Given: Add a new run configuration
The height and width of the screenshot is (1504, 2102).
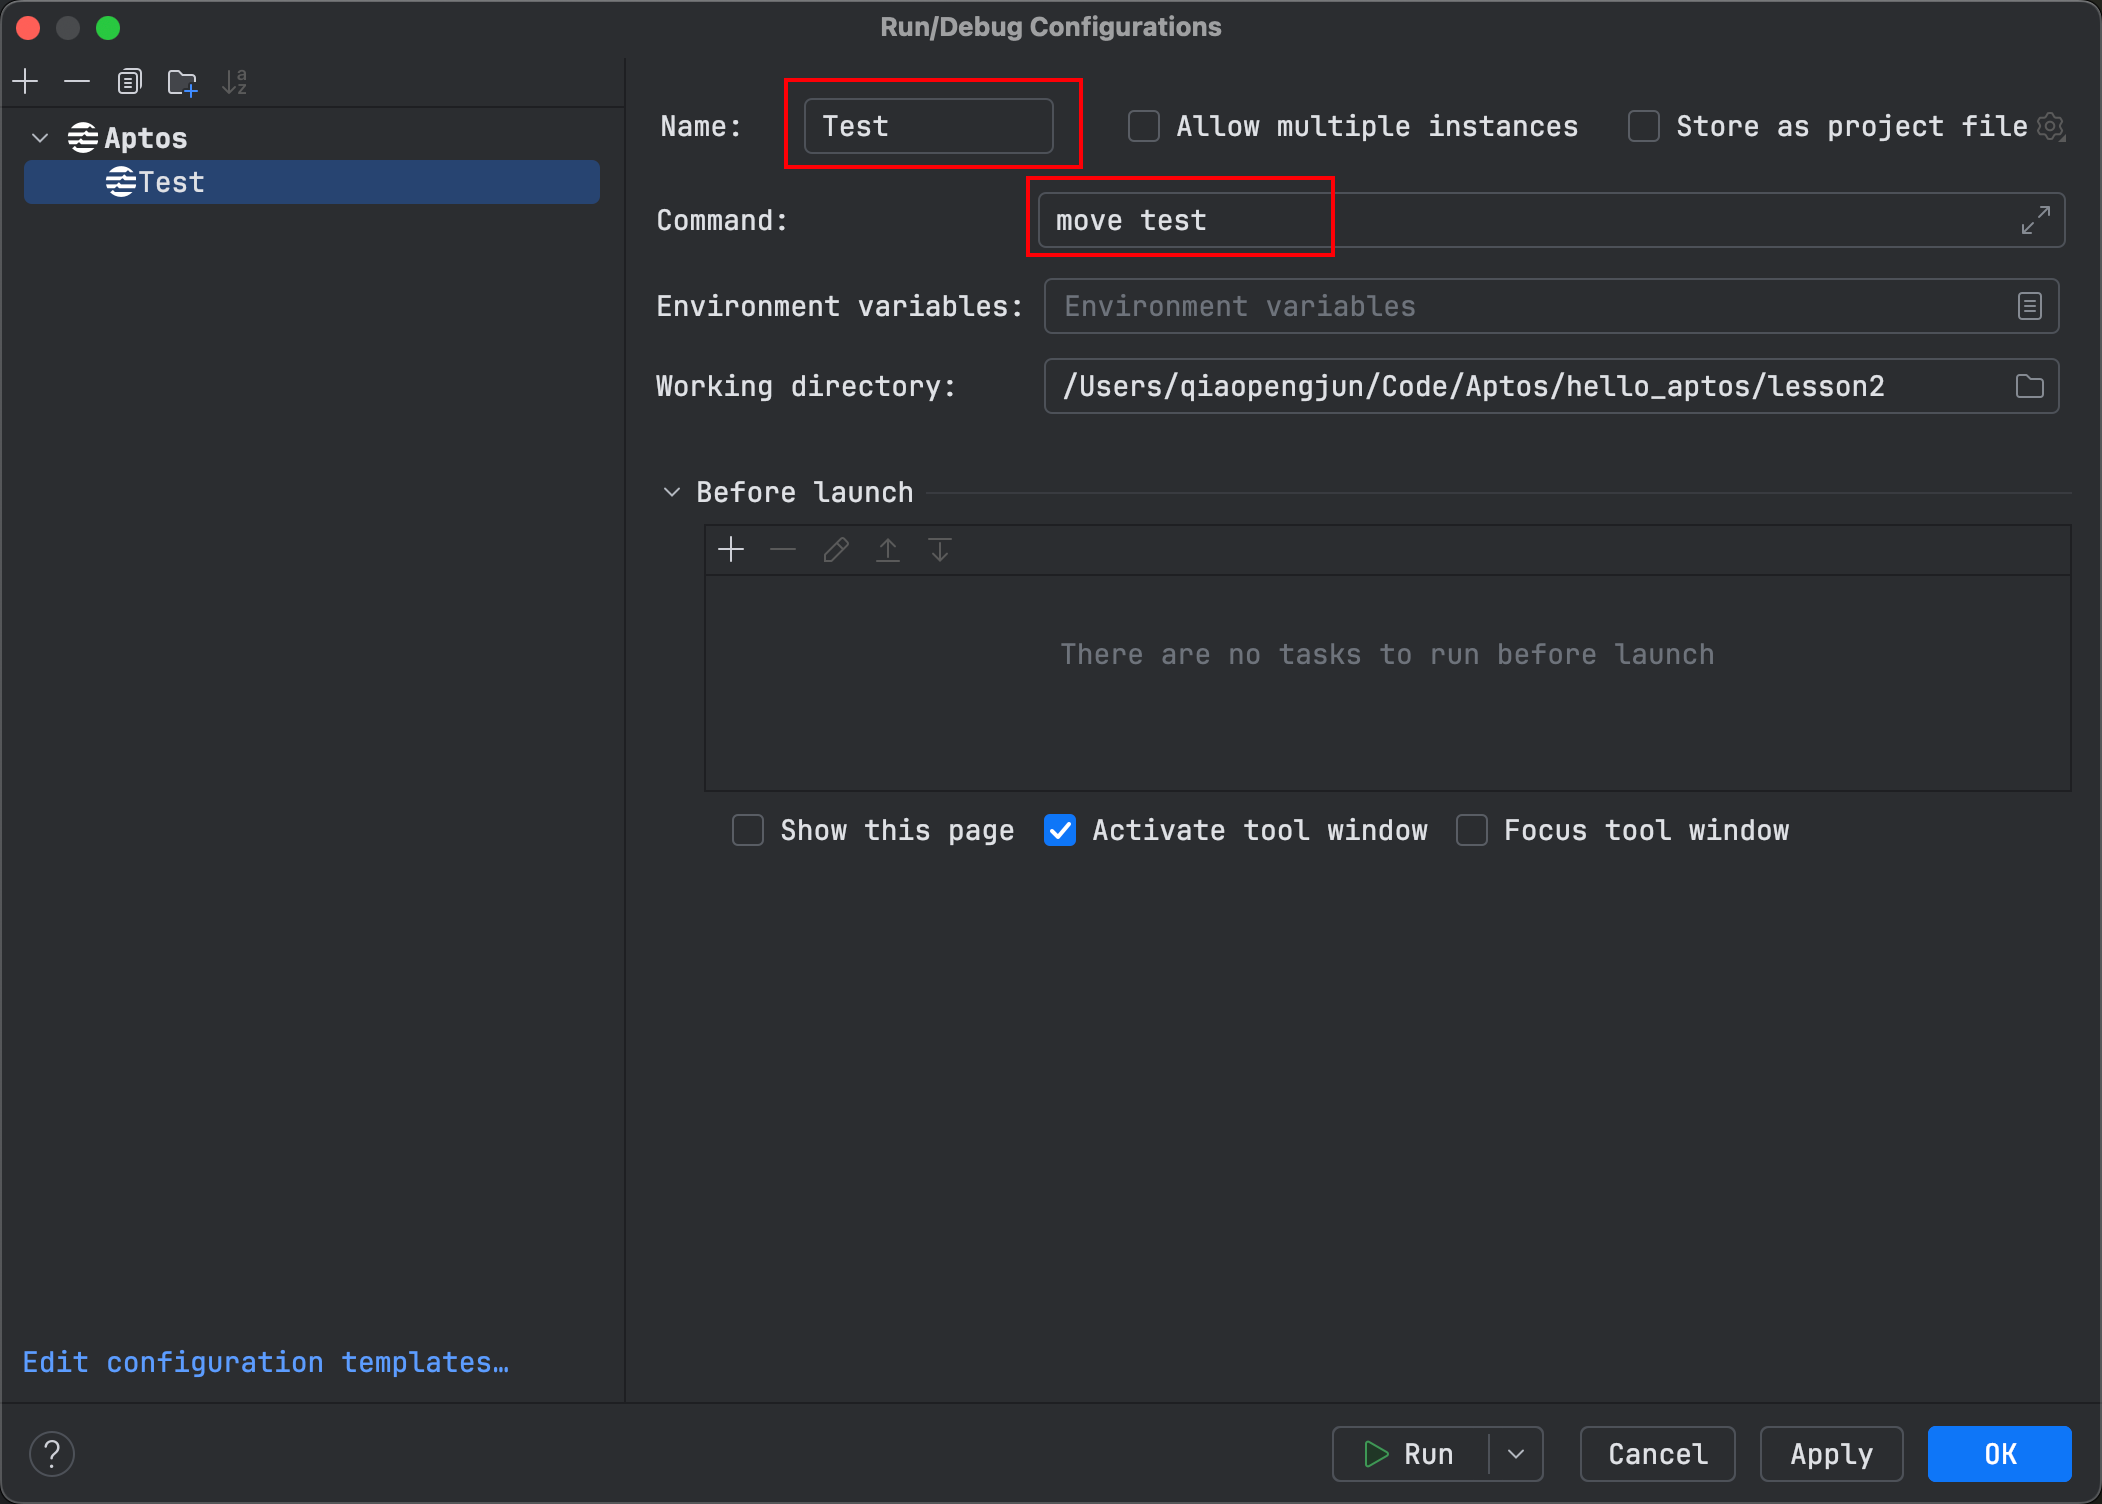Looking at the screenshot, I should [26, 81].
